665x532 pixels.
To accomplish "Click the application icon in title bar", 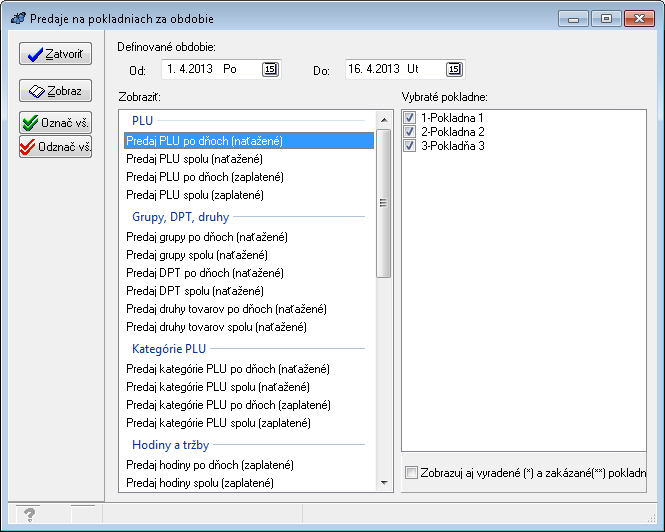I will [x=18, y=18].
